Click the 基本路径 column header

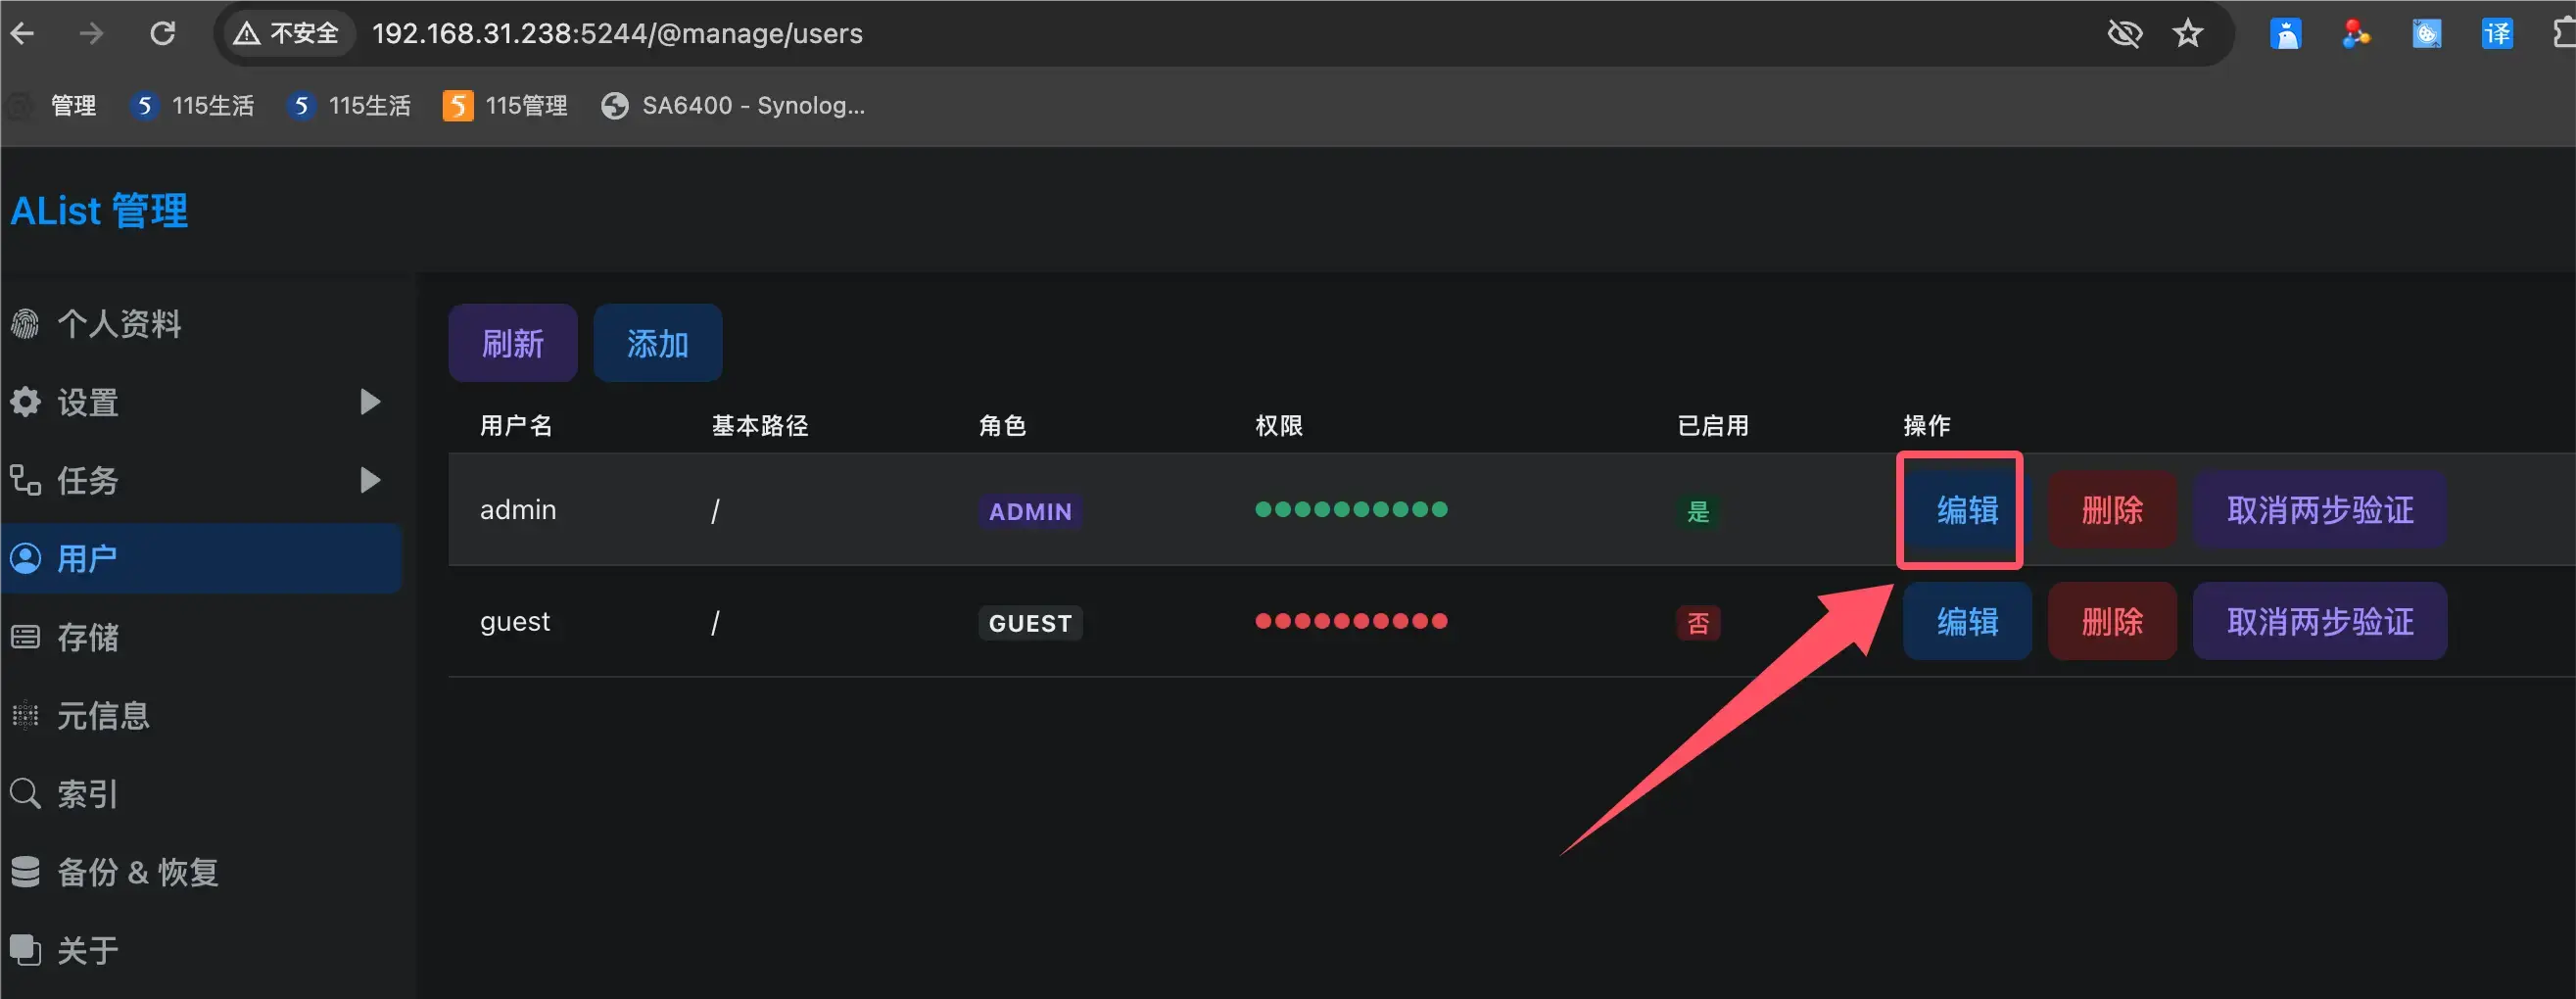tap(760, 426)
